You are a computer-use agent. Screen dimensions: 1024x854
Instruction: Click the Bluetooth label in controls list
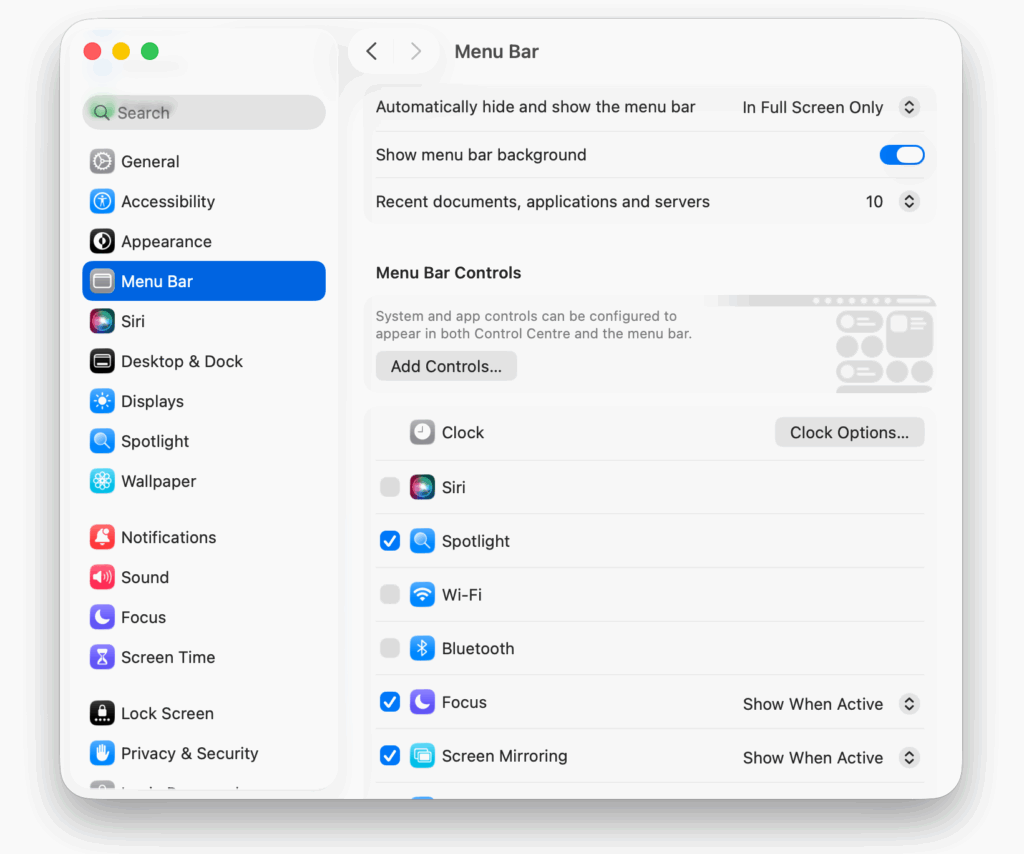[478, 648]
